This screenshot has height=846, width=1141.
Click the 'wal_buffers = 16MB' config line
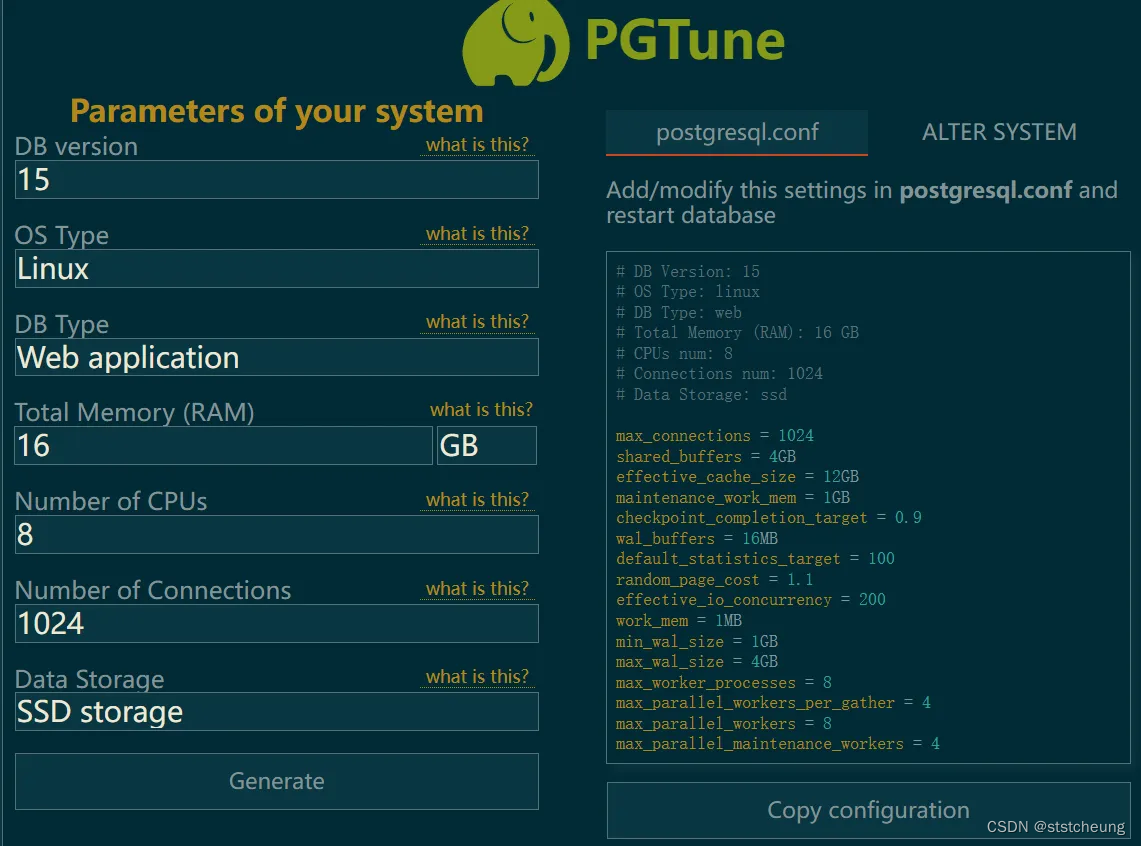pos(697,538)
